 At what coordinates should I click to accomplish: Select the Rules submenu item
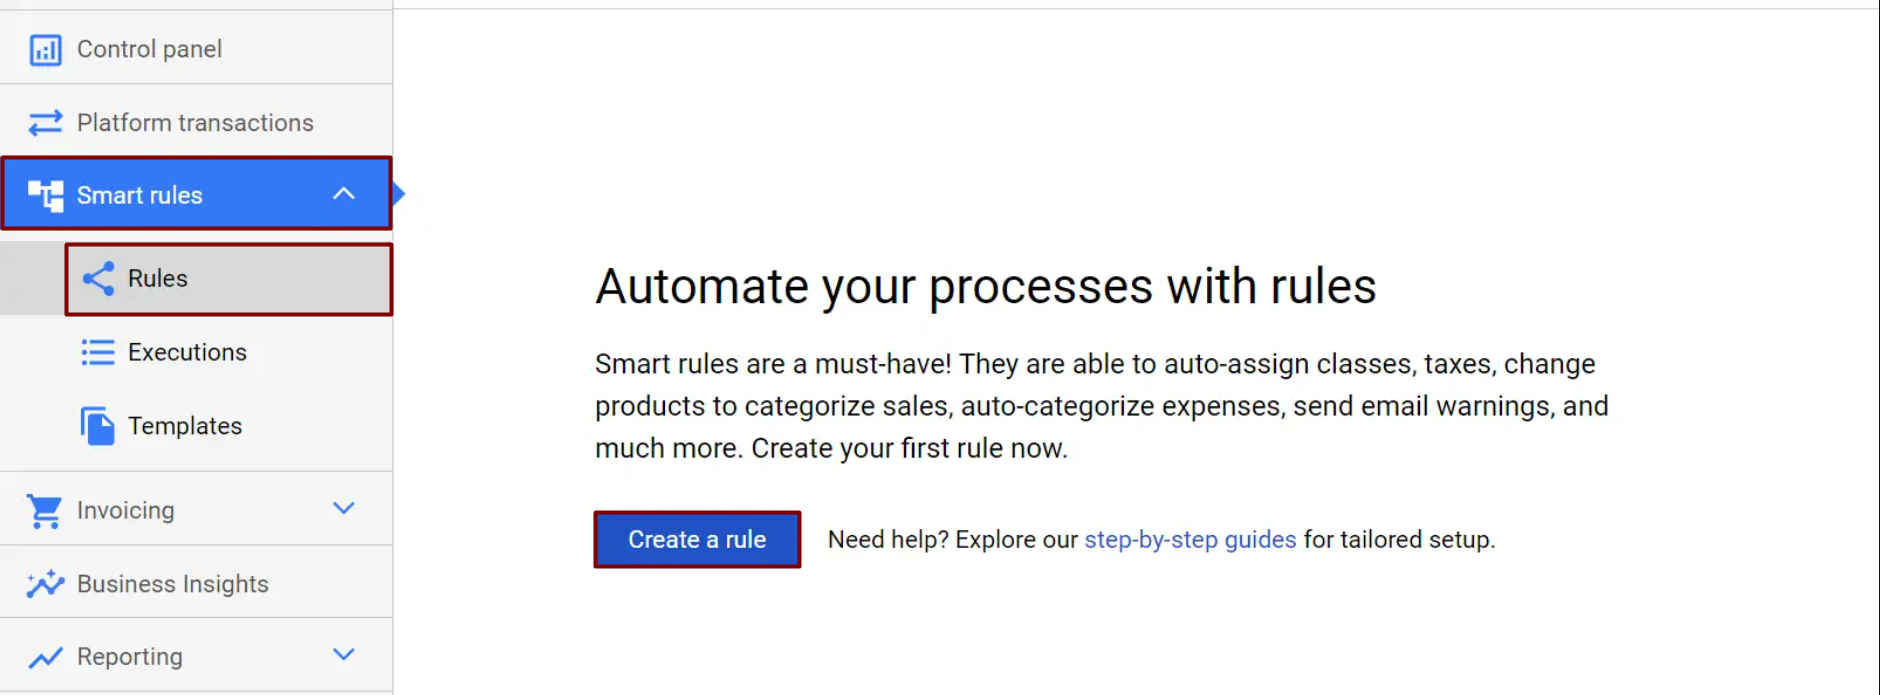[x=158, y=279]
